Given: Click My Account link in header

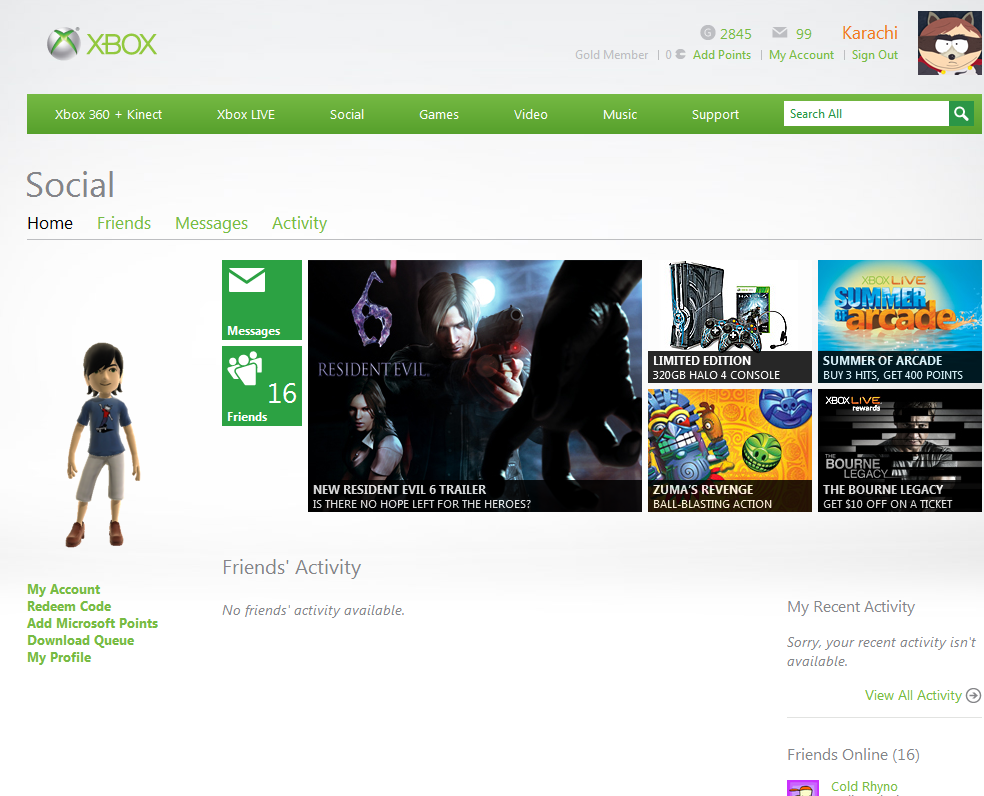Looking at the screenshot, I should coord(801,55).
